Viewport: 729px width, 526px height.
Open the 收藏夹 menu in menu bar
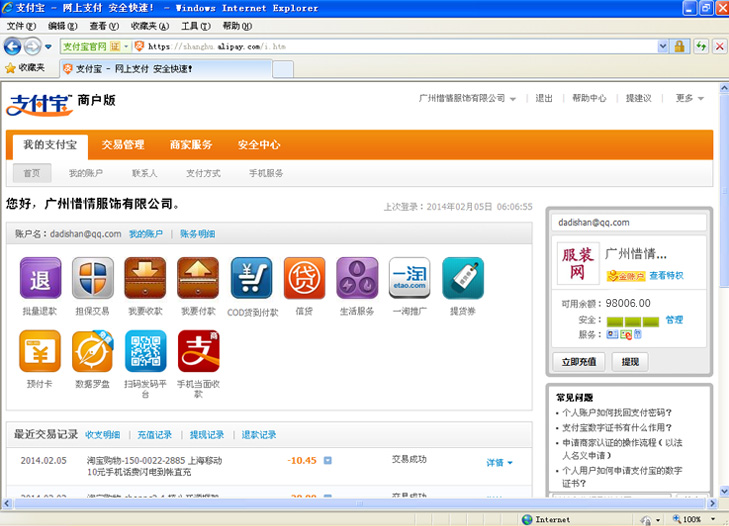150,26
